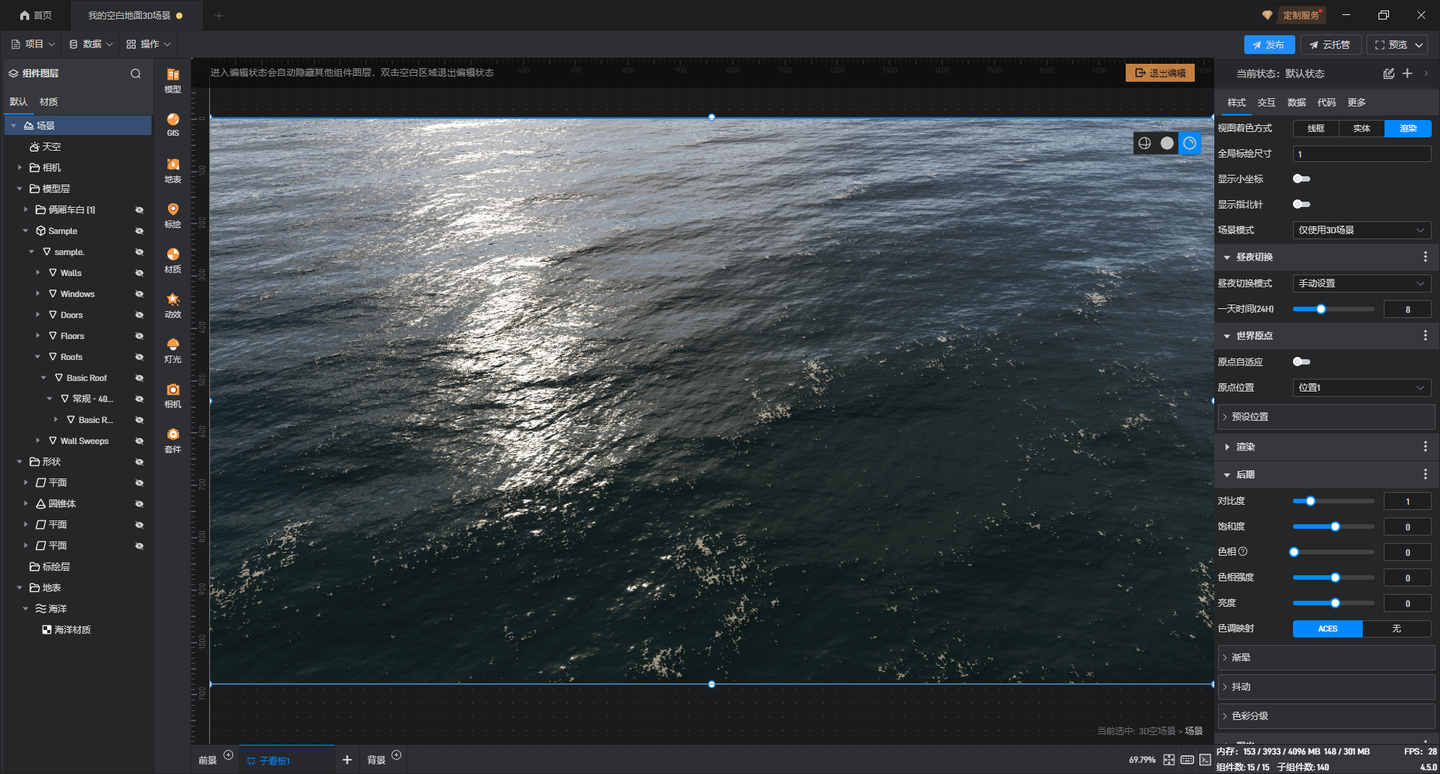The height and width of the screenshot is (774, 1440).
Task: Open the 标绘 plotting marker icon
Action: tap(173, 215)
